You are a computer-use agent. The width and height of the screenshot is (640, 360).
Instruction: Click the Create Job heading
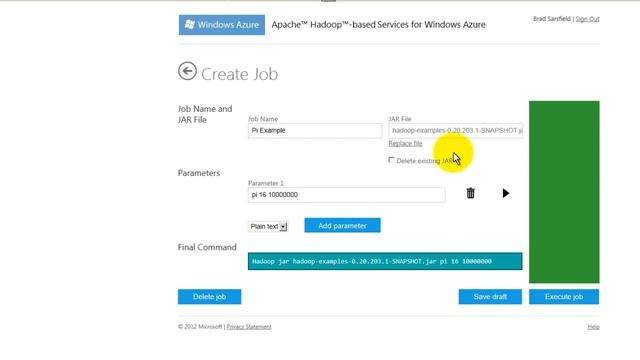click(240, 74)
